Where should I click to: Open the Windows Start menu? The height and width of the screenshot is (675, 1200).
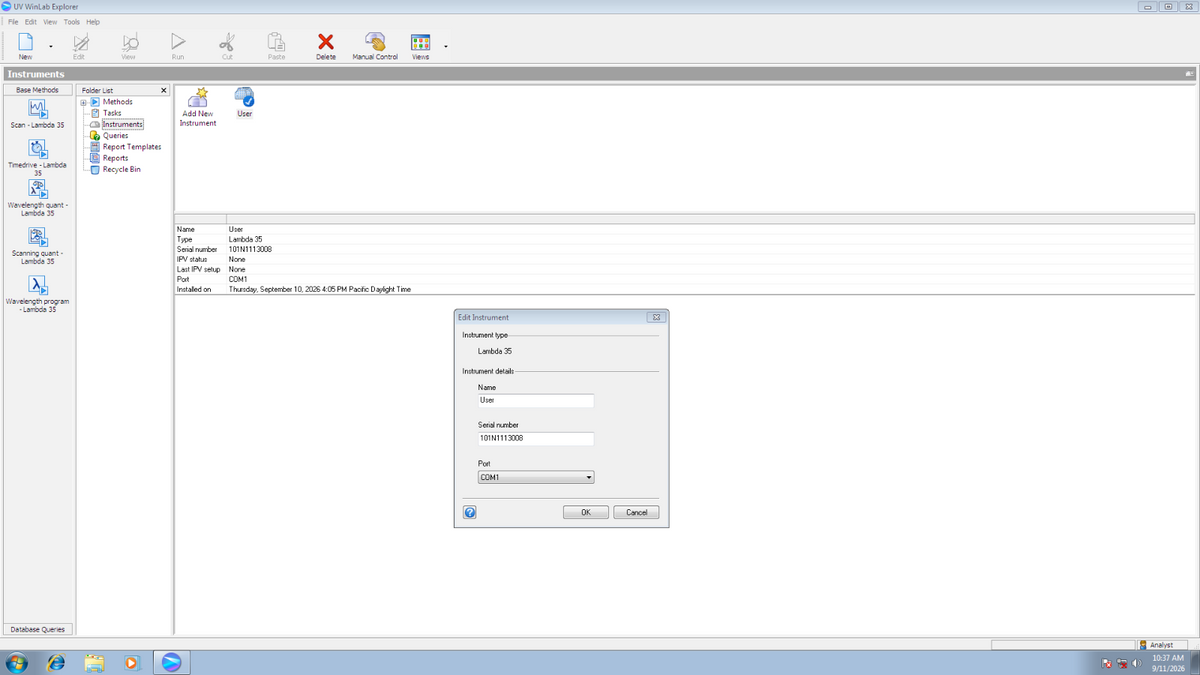pyautogui.click(x=17, y=661)
